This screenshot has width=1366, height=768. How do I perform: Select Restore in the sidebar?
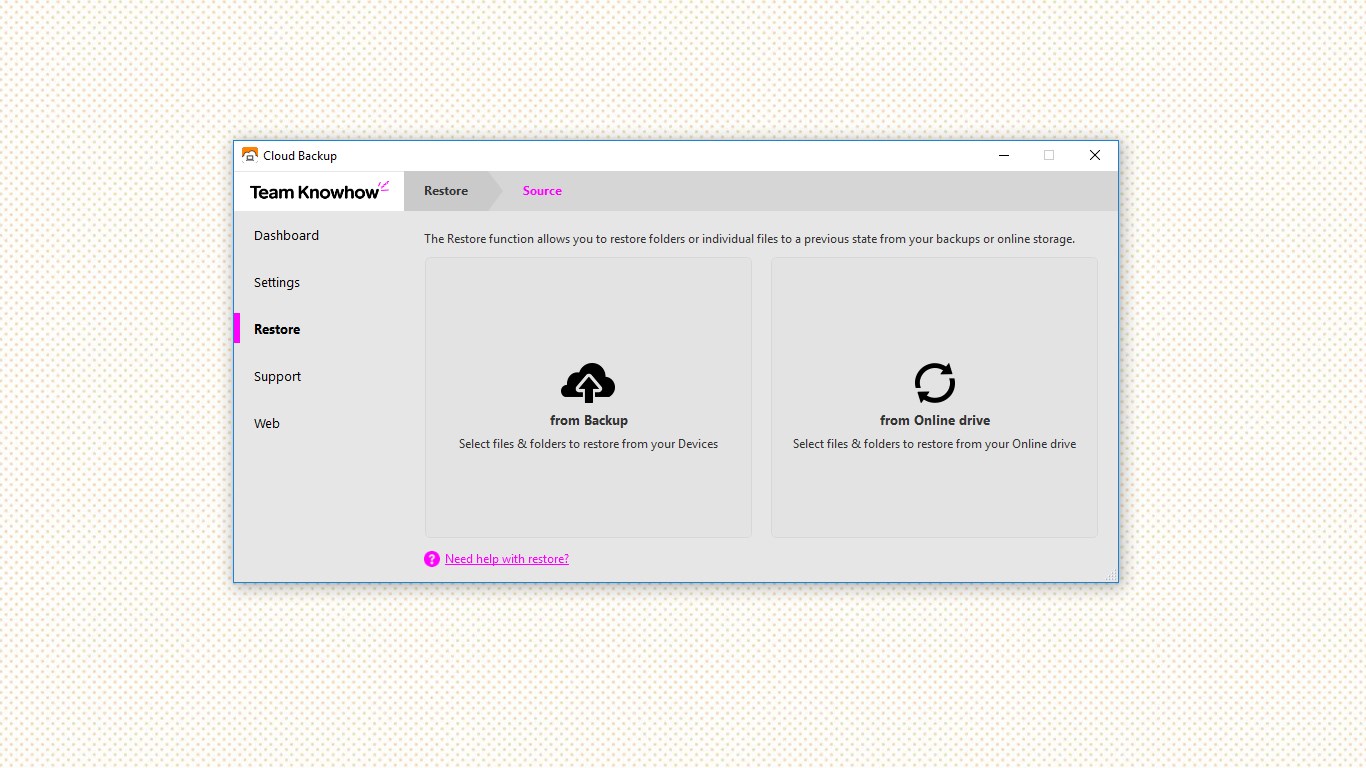tap(277, 329)
